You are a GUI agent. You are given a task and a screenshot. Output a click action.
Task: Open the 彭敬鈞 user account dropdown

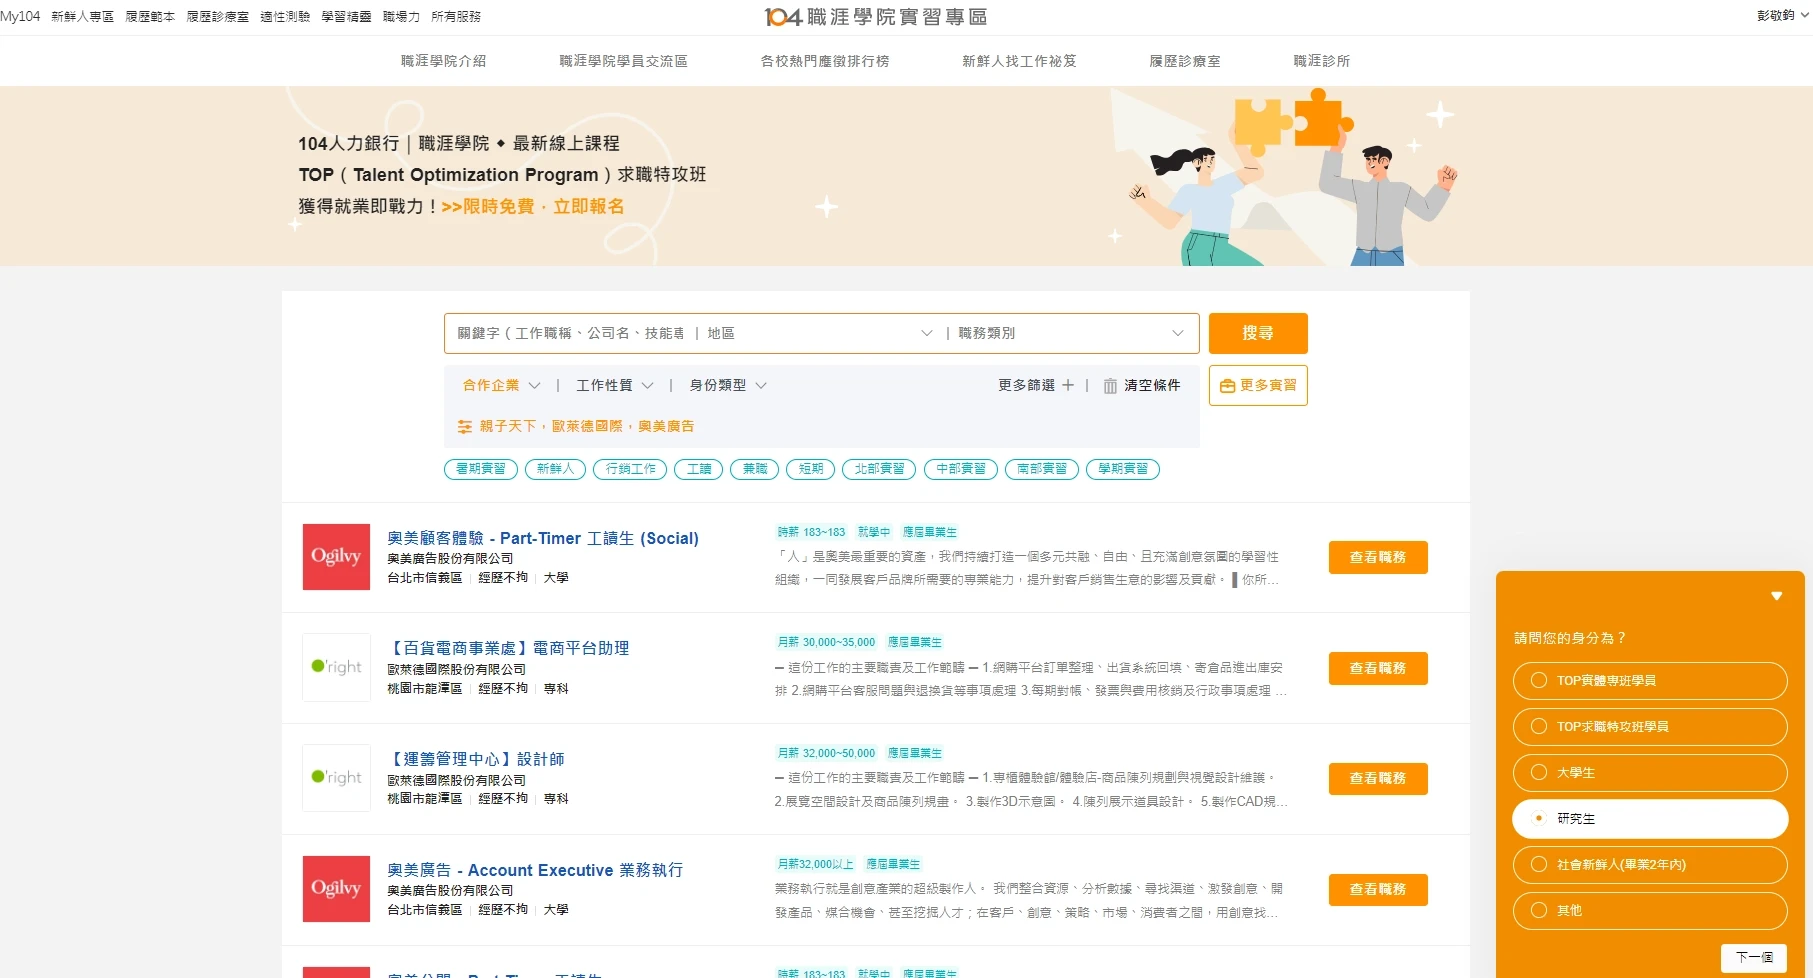[x=1783, y=15]
